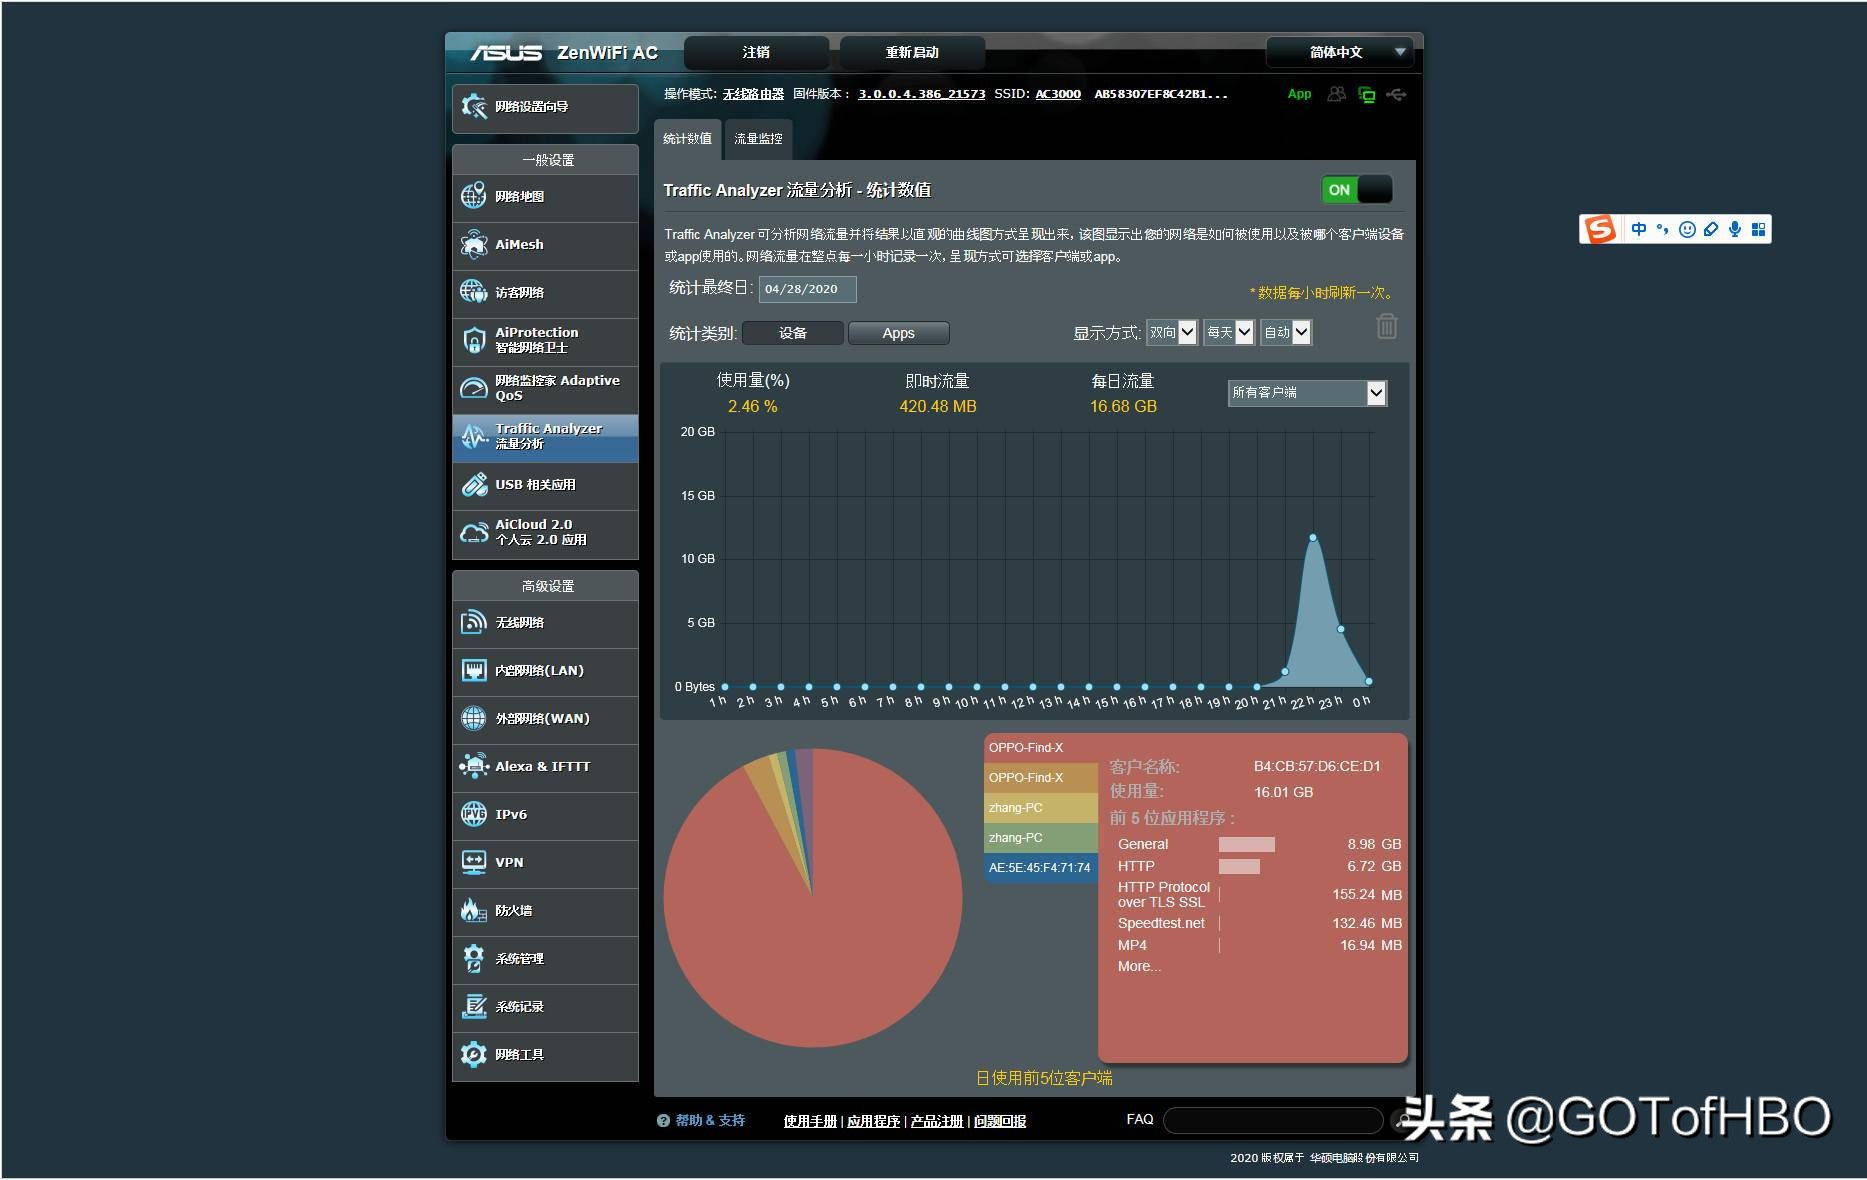1867x1180 pixels.
Task: Open the 产品注册 registration link
Action: [937, 1121]
